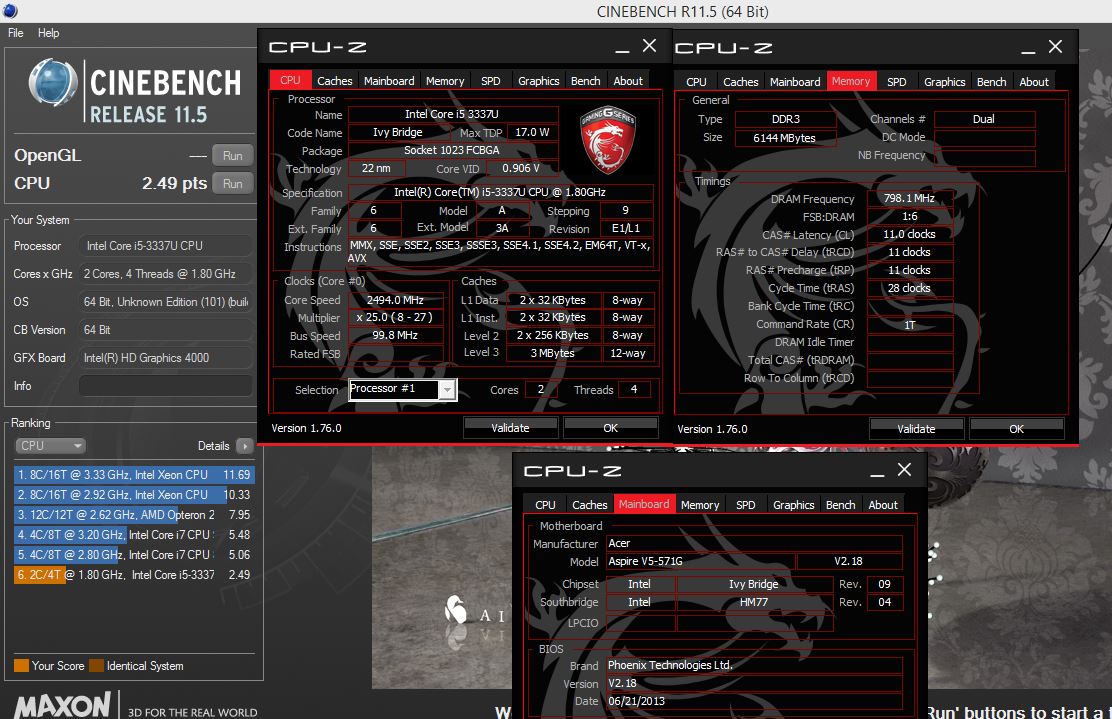Click the Core Speed 2494.0 MHz value
1112x719 pixels.
point(396,300)
